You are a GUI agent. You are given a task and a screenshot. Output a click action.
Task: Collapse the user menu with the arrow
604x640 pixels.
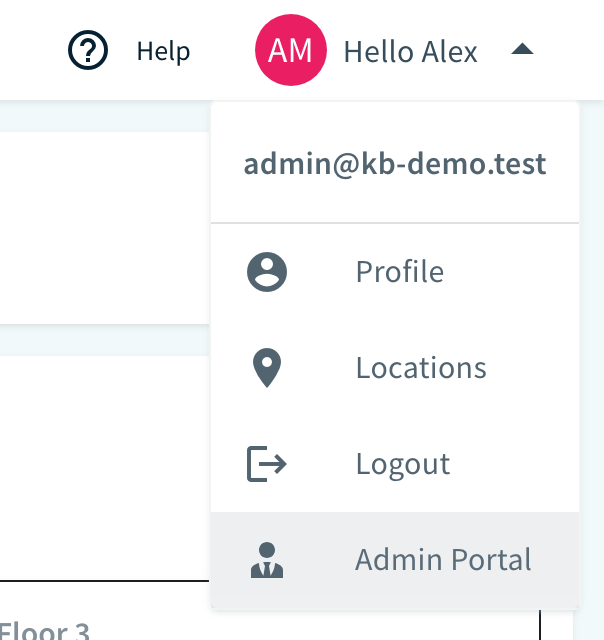pos(522,49)
